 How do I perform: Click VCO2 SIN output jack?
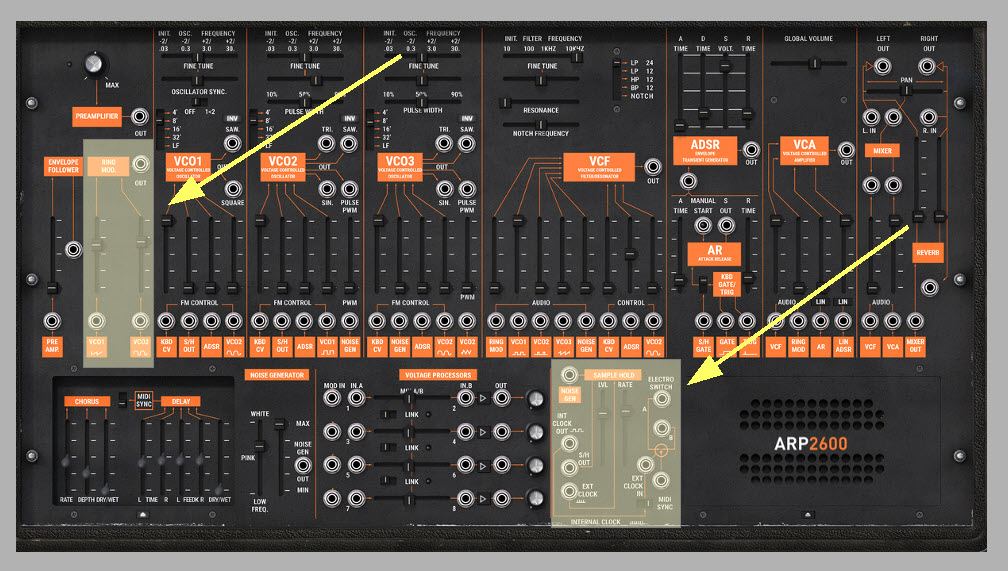[x=327, y=189]
